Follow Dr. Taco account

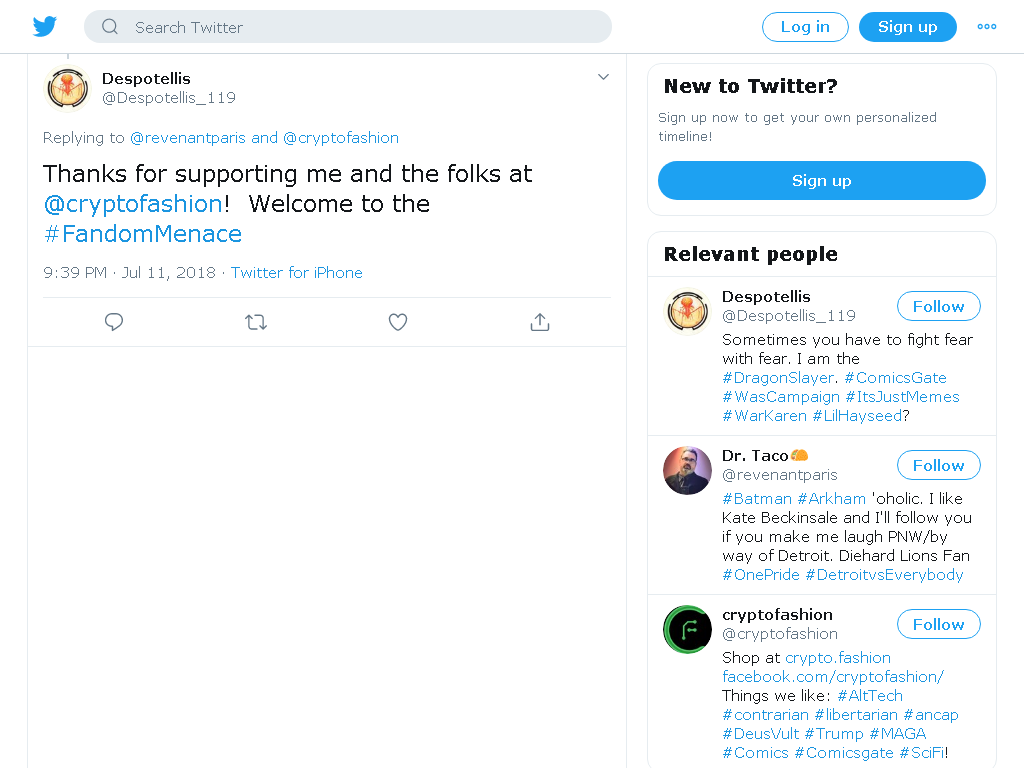tap(938, 466)
